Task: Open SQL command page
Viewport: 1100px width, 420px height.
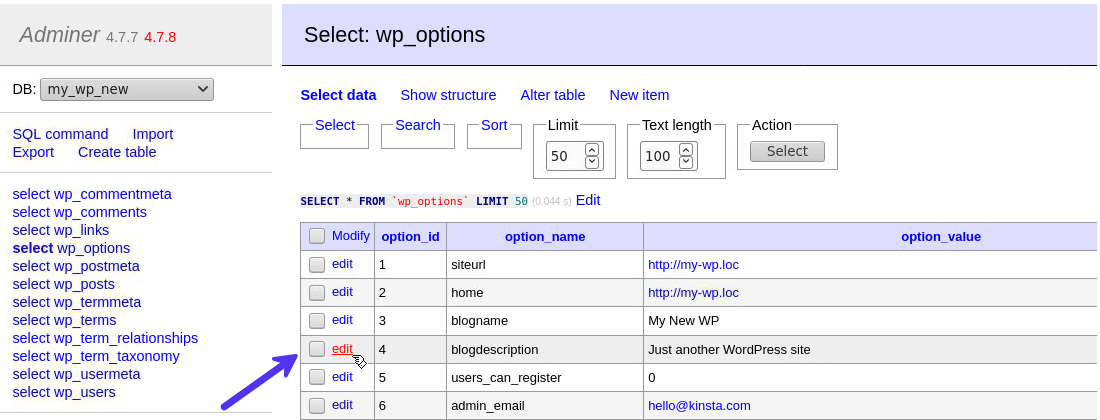Action: (x=60, y=134)
